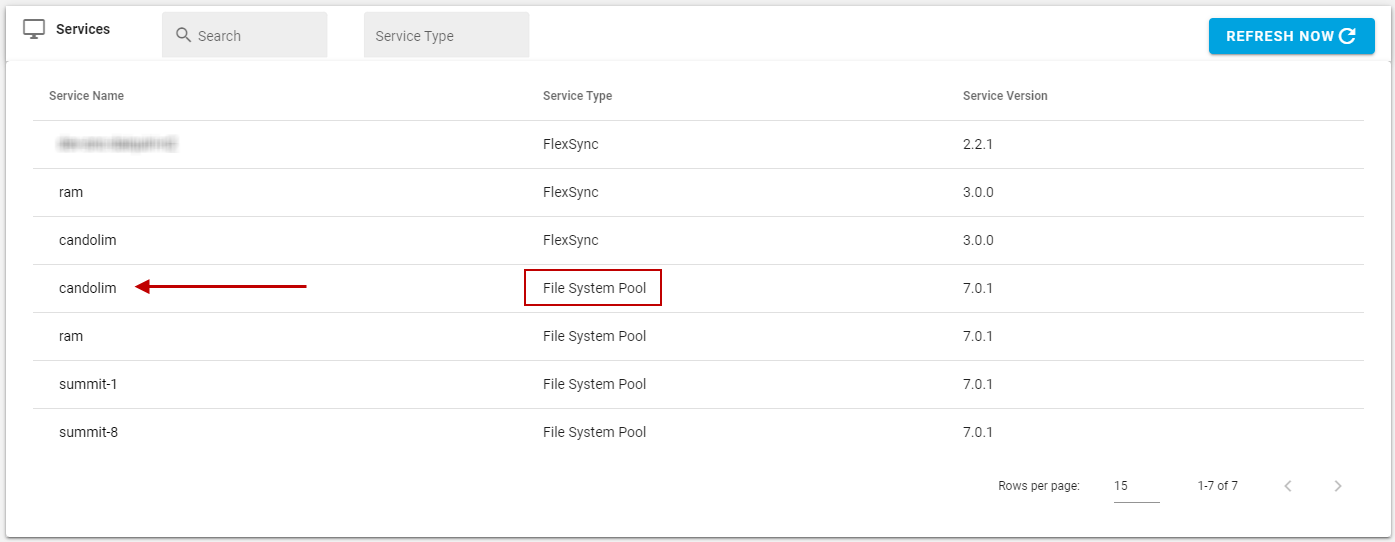Focus the Search input field

[x=258, y=36]
